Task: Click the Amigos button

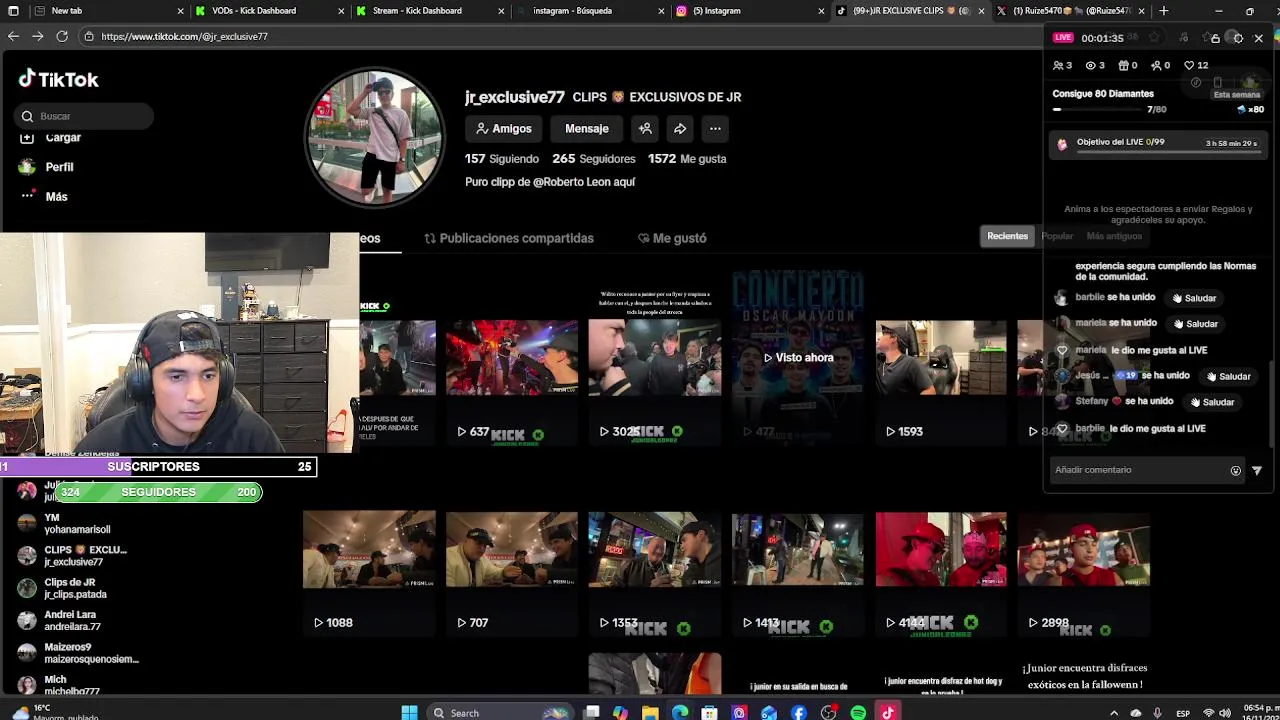Action: point(504,128)
